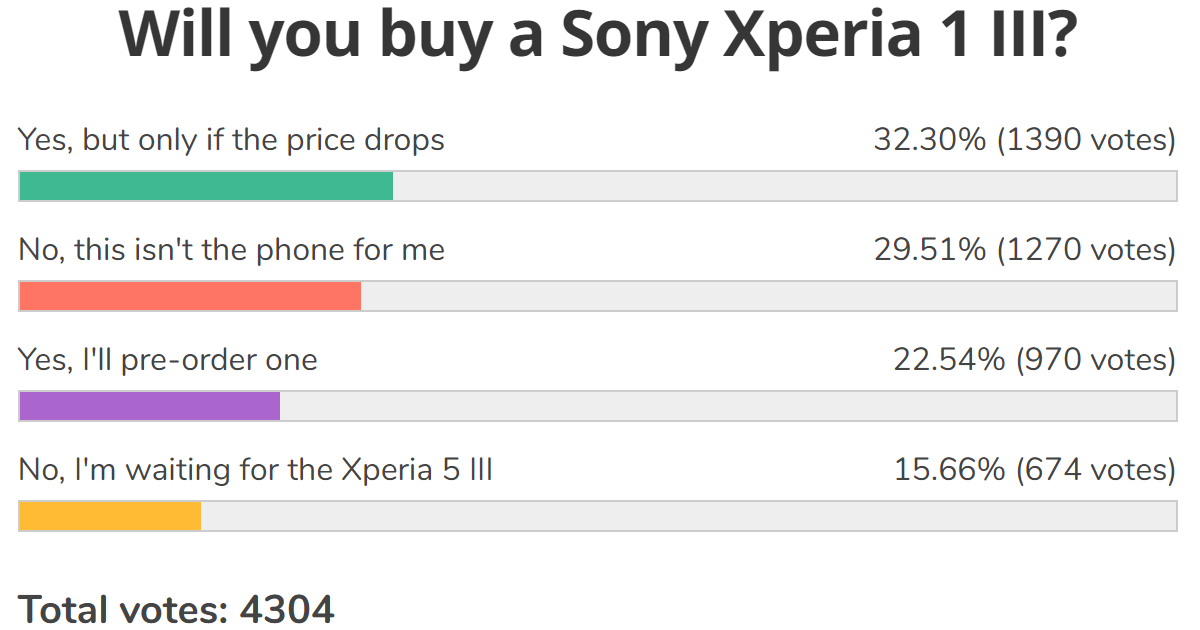The height and width of the screenshot is (630, 1200).
Task: Click the red progress bar fill
Action: [190, 296]
